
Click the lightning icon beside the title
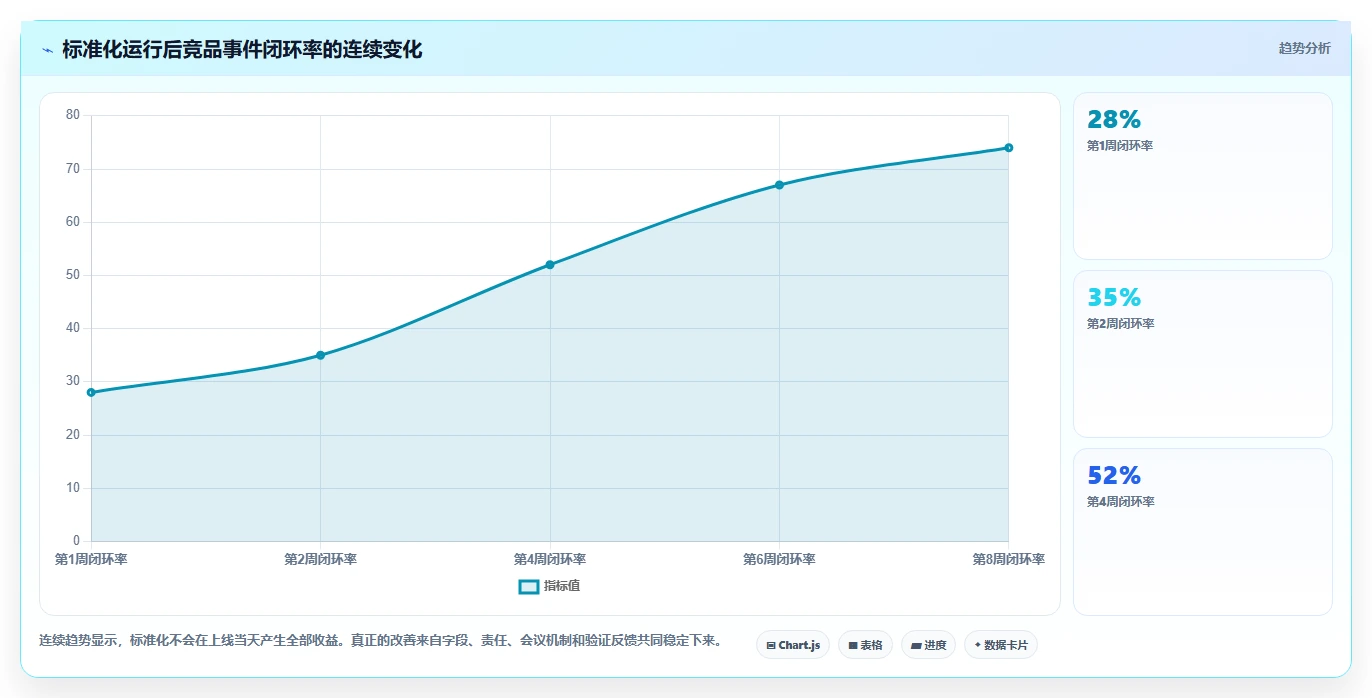(47, 50)
